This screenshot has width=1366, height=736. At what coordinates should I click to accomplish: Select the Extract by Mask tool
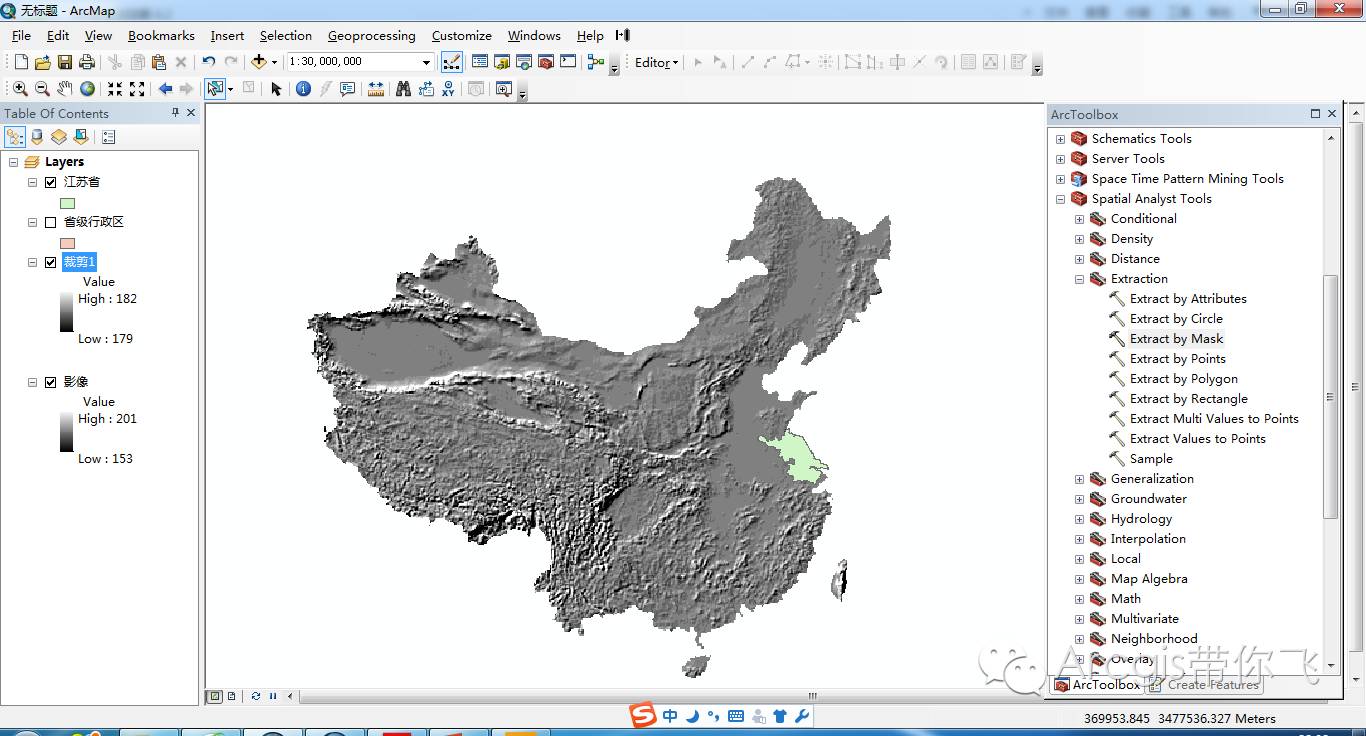coord(1176,339)
